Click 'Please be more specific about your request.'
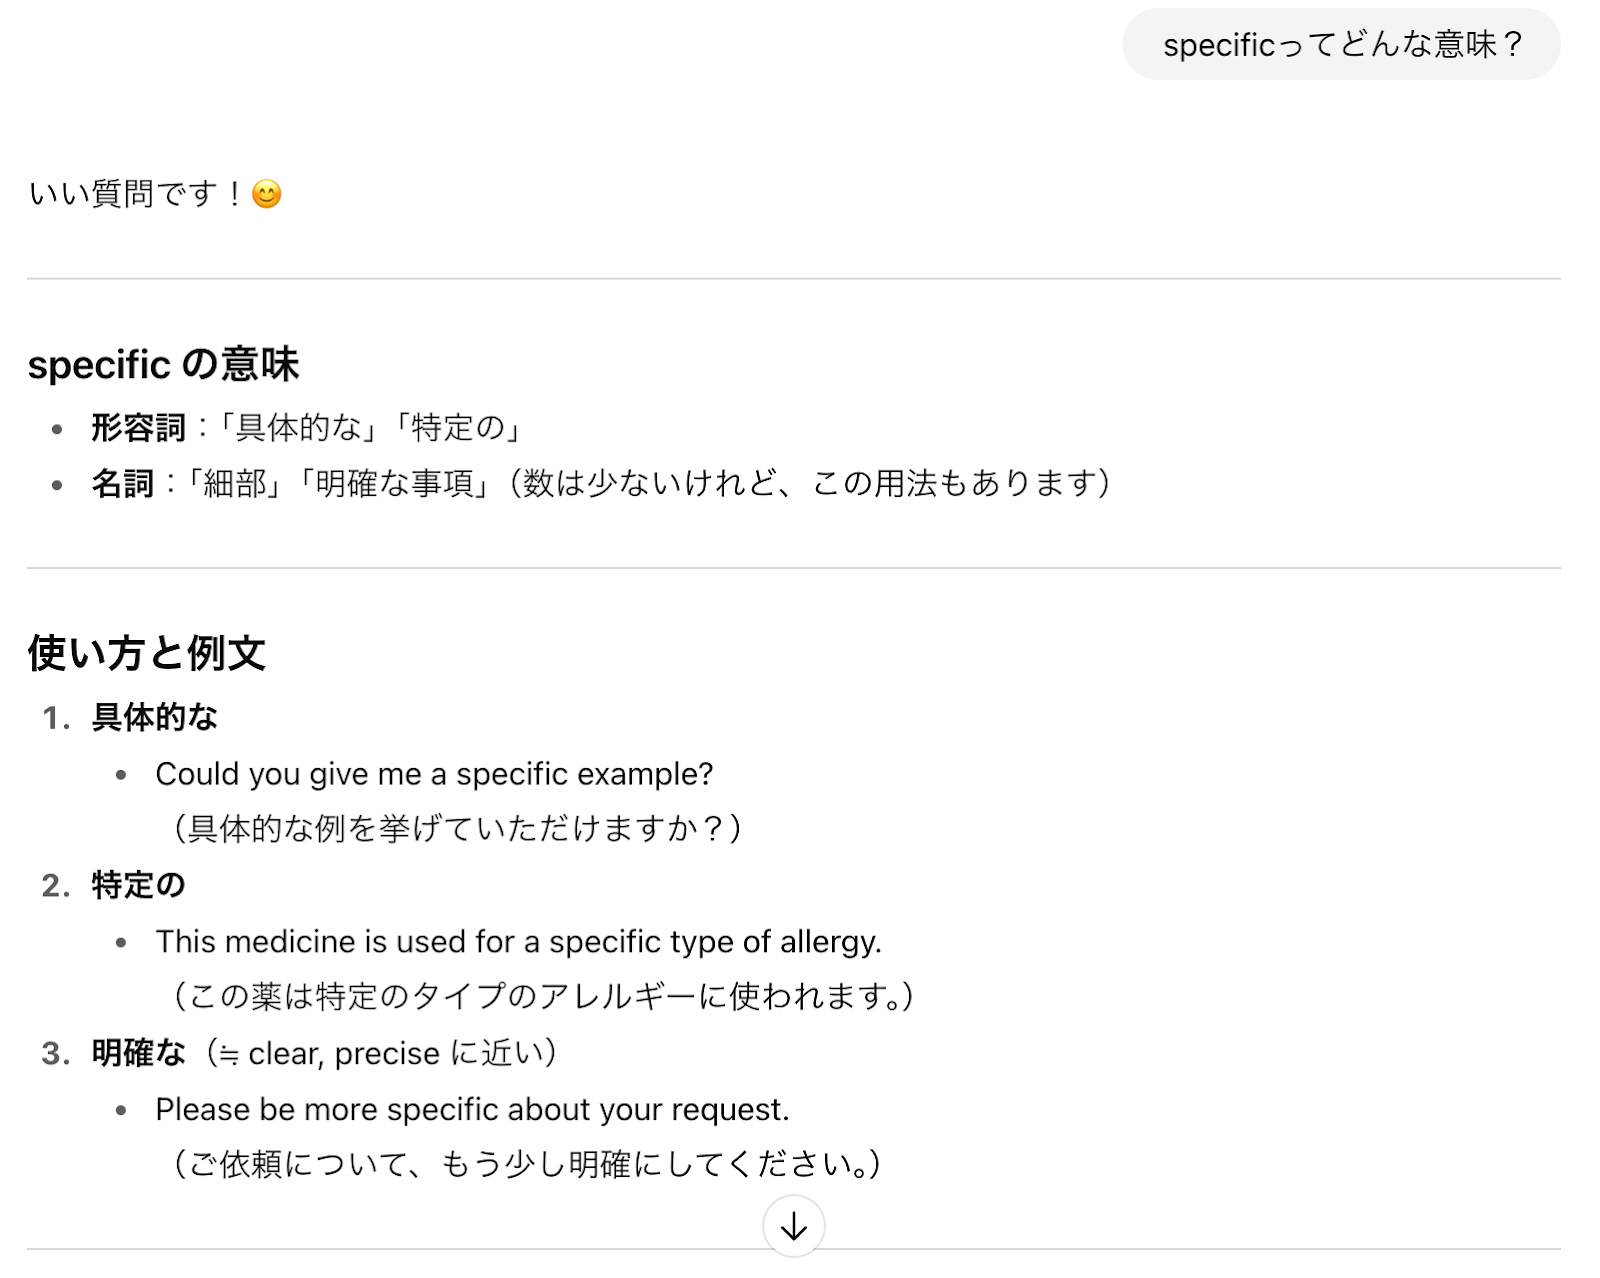Screen dimensions: 1600x1278 (x=472, y=1110)
